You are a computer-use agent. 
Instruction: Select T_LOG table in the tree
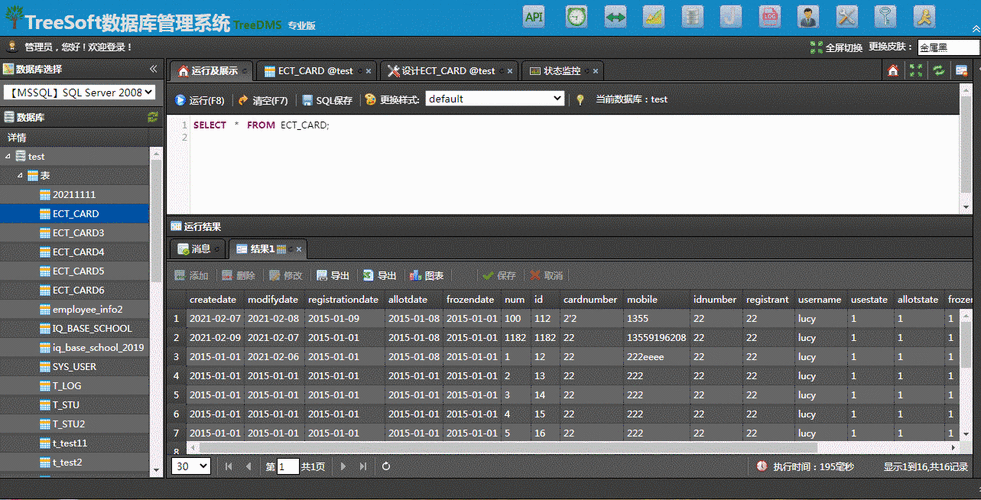(66, 386)
